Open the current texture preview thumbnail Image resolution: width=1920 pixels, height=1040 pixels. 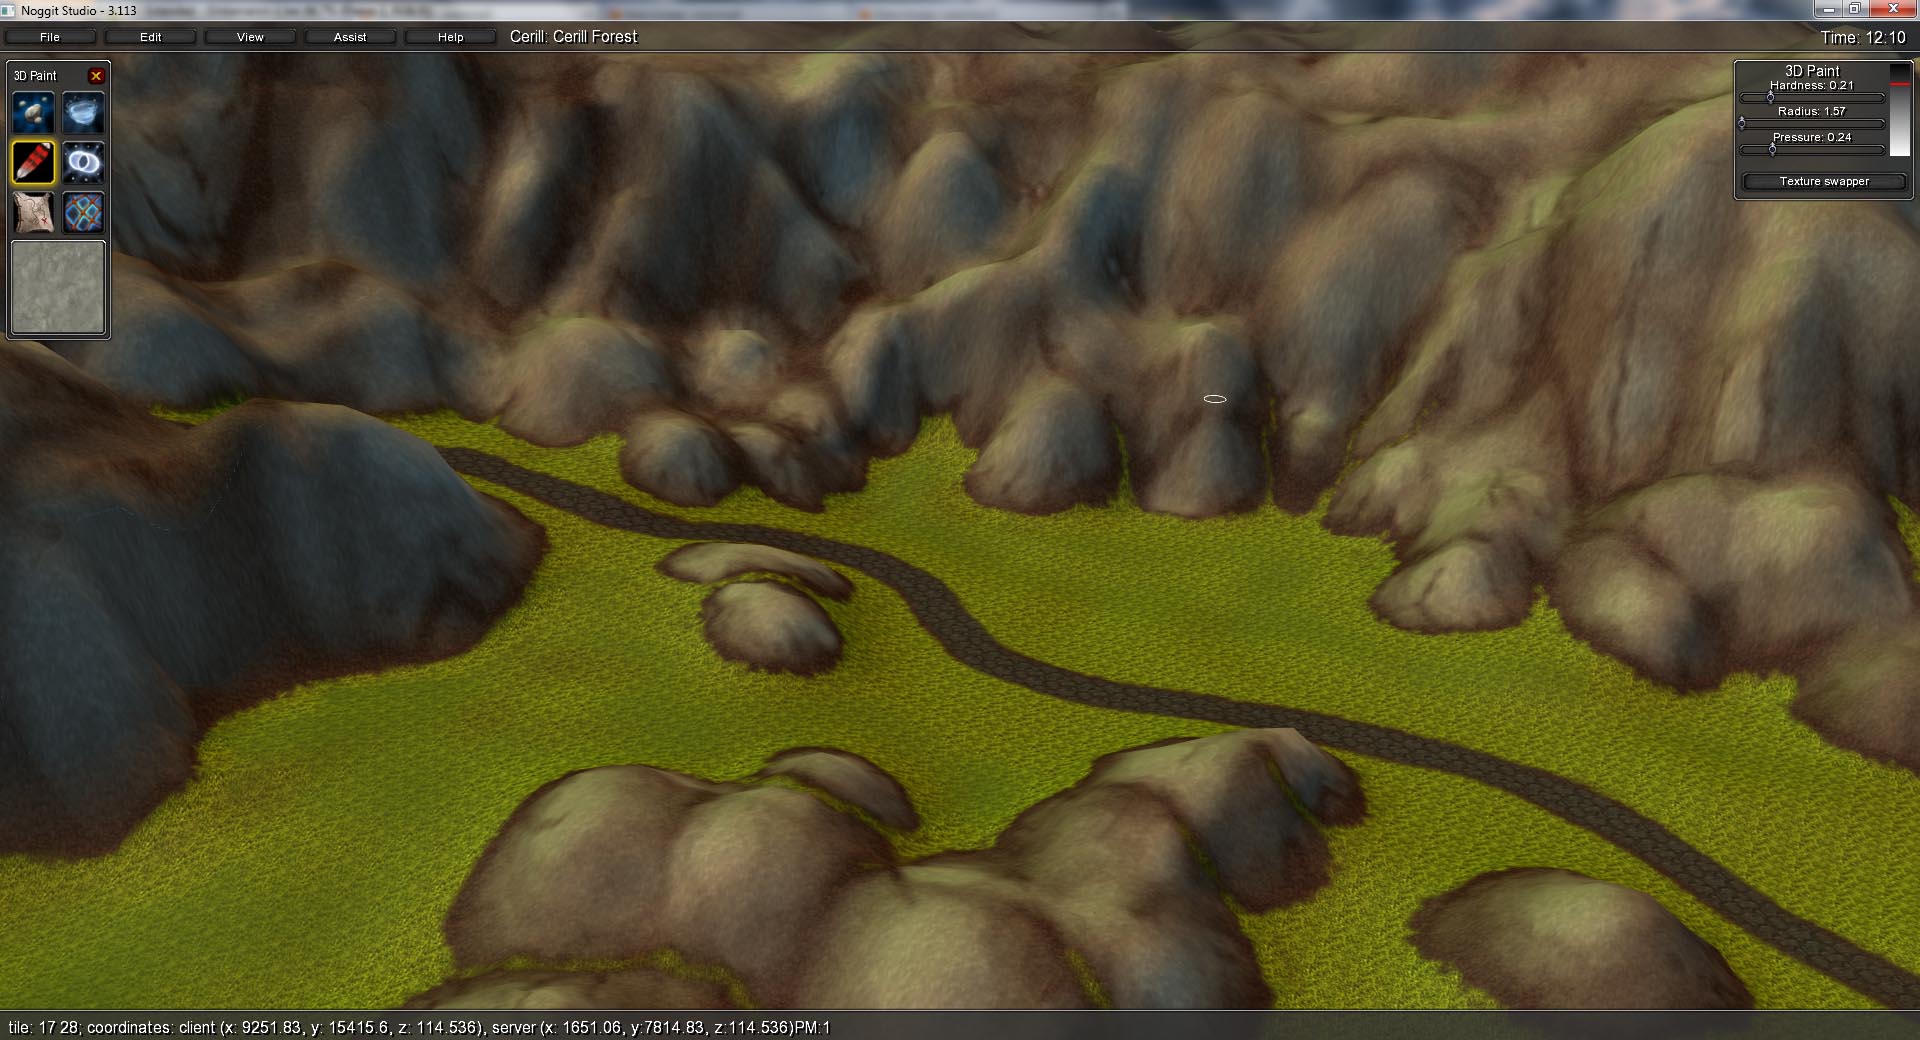[58, 287]
